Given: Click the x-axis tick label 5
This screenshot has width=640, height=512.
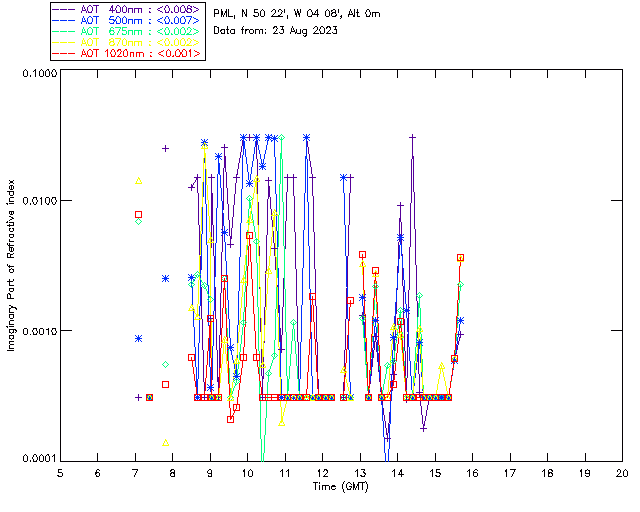Looking at the screenshot, I should [60, 472].
